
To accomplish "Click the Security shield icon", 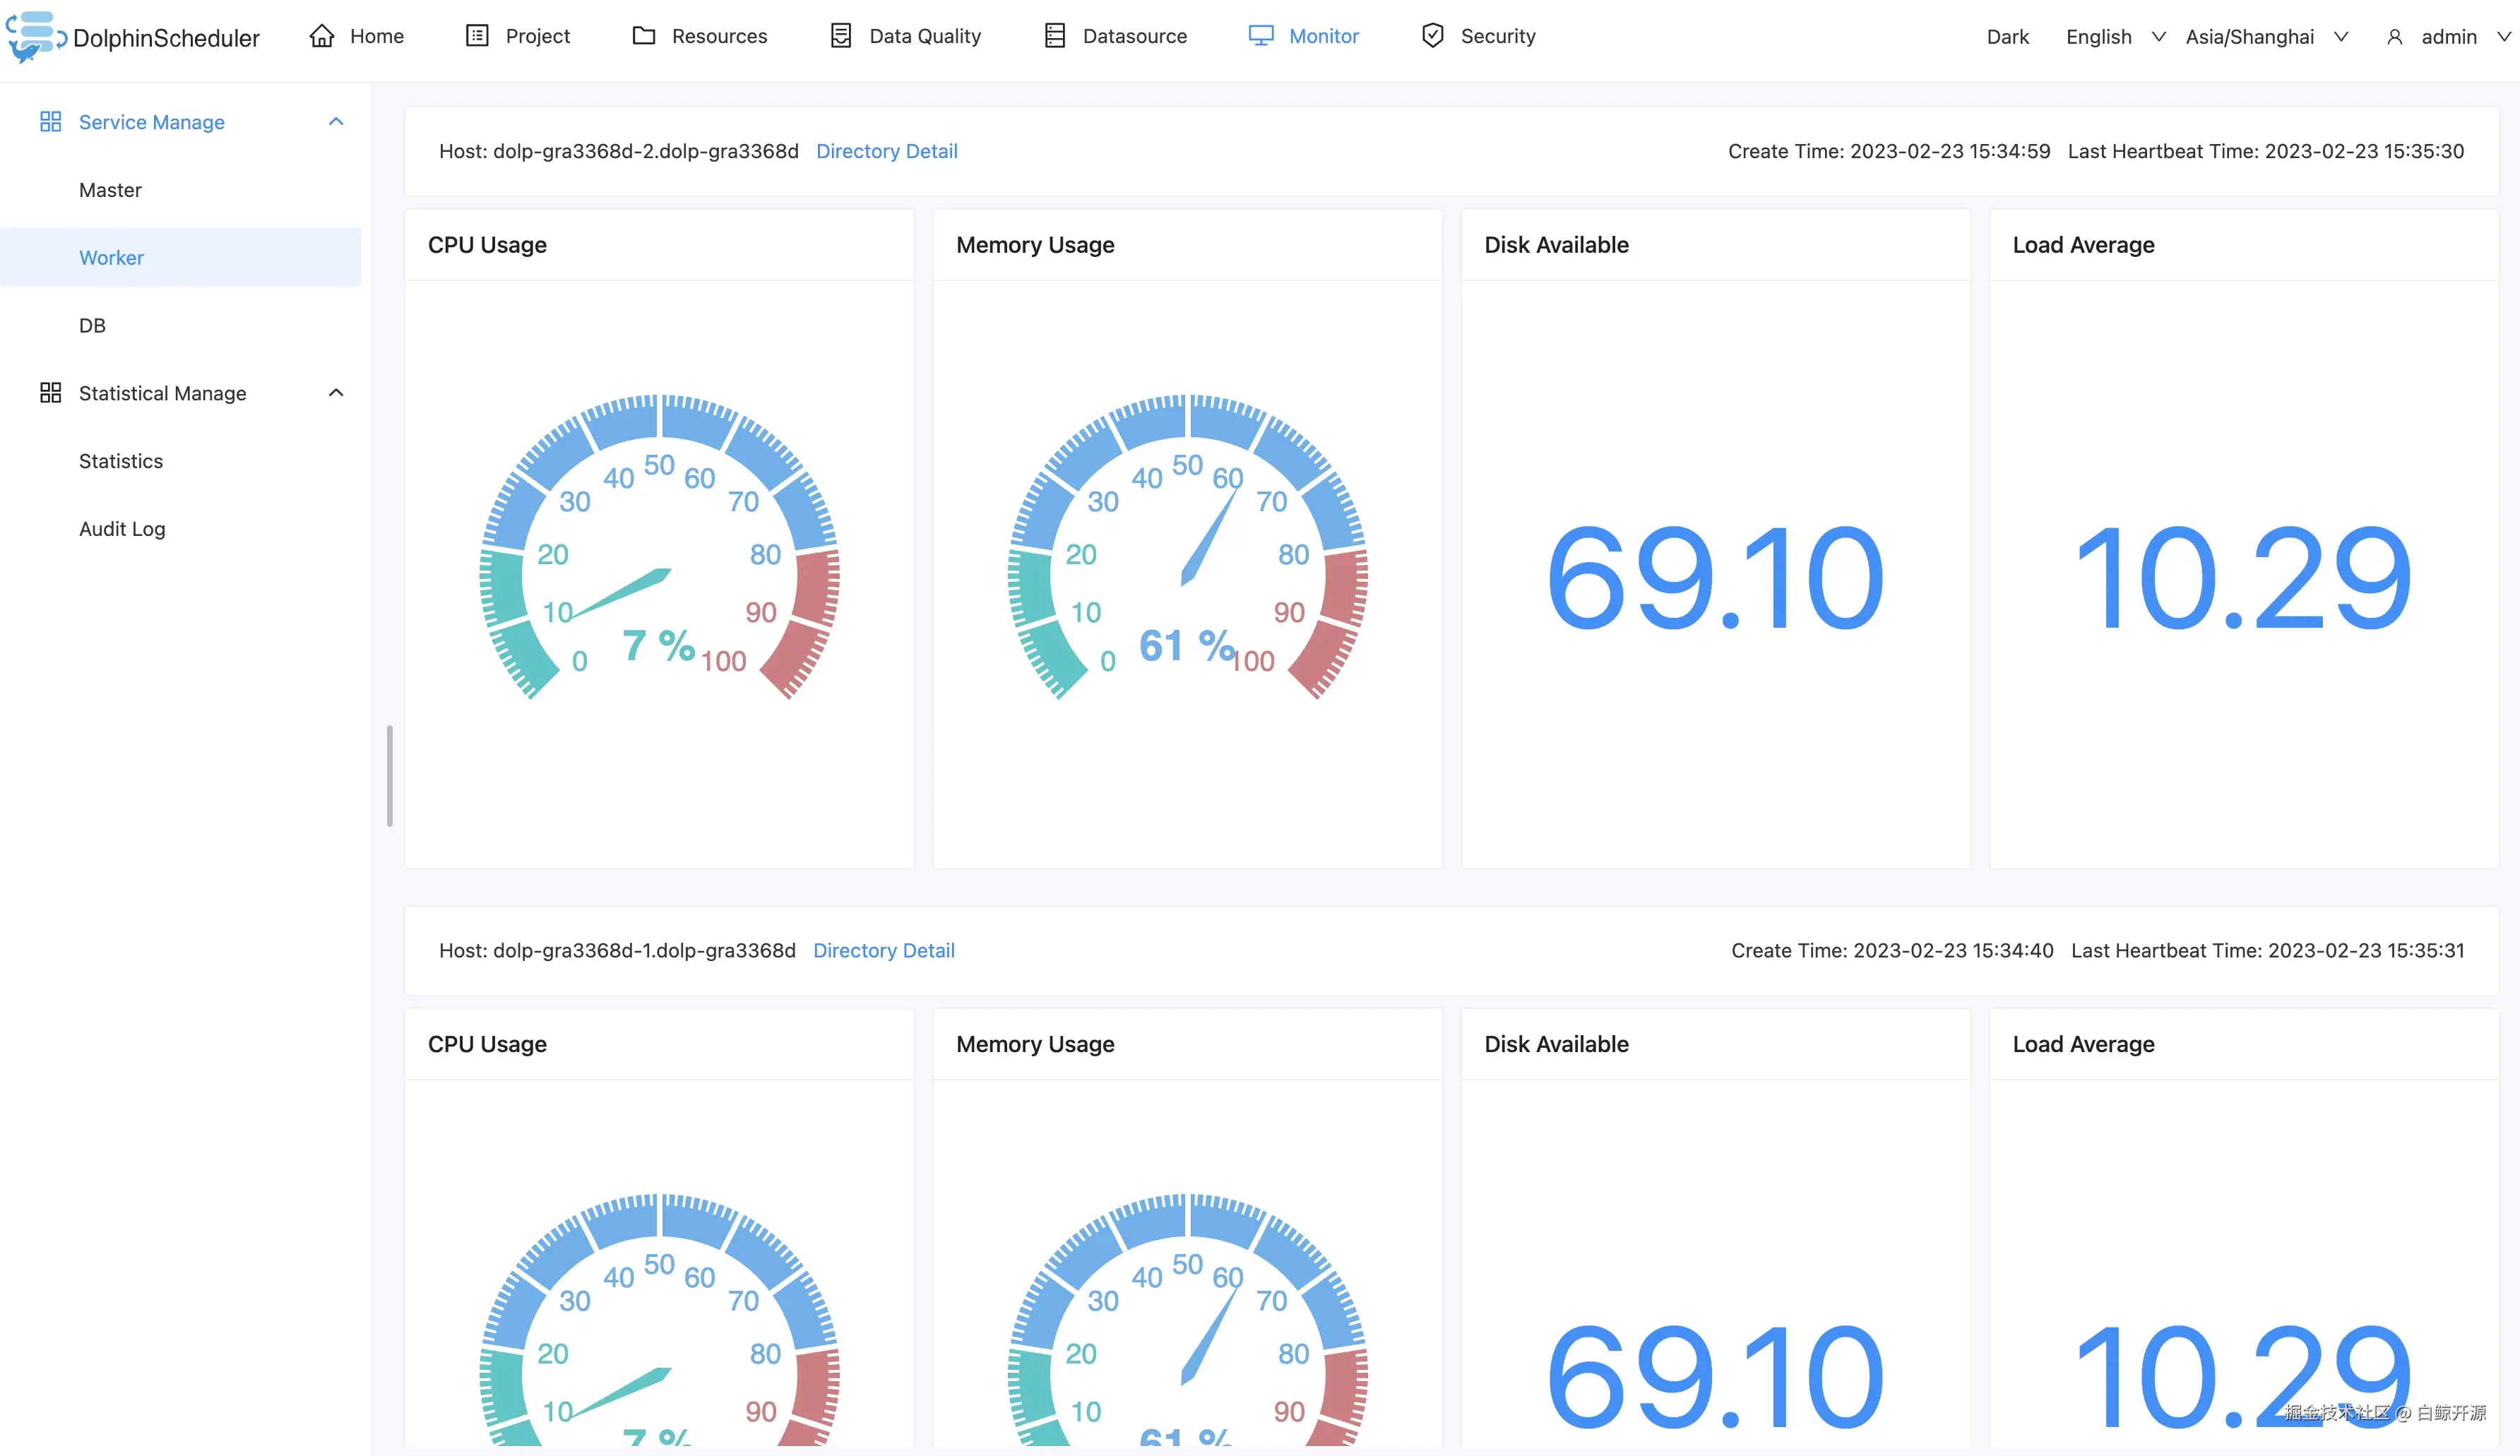I will point(1433,36).
